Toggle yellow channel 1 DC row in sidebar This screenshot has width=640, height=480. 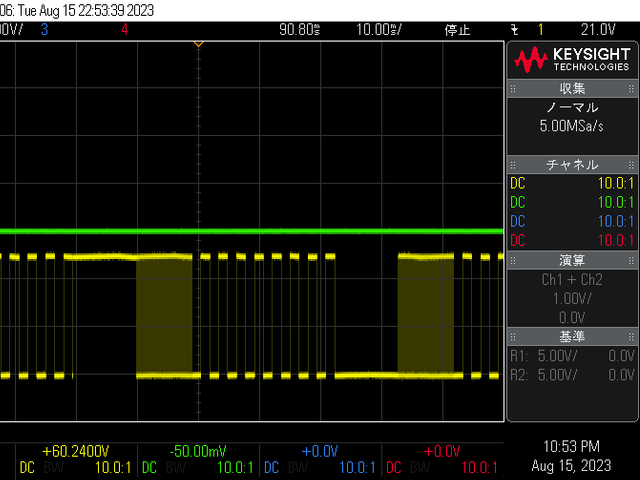tap(572, 183)
